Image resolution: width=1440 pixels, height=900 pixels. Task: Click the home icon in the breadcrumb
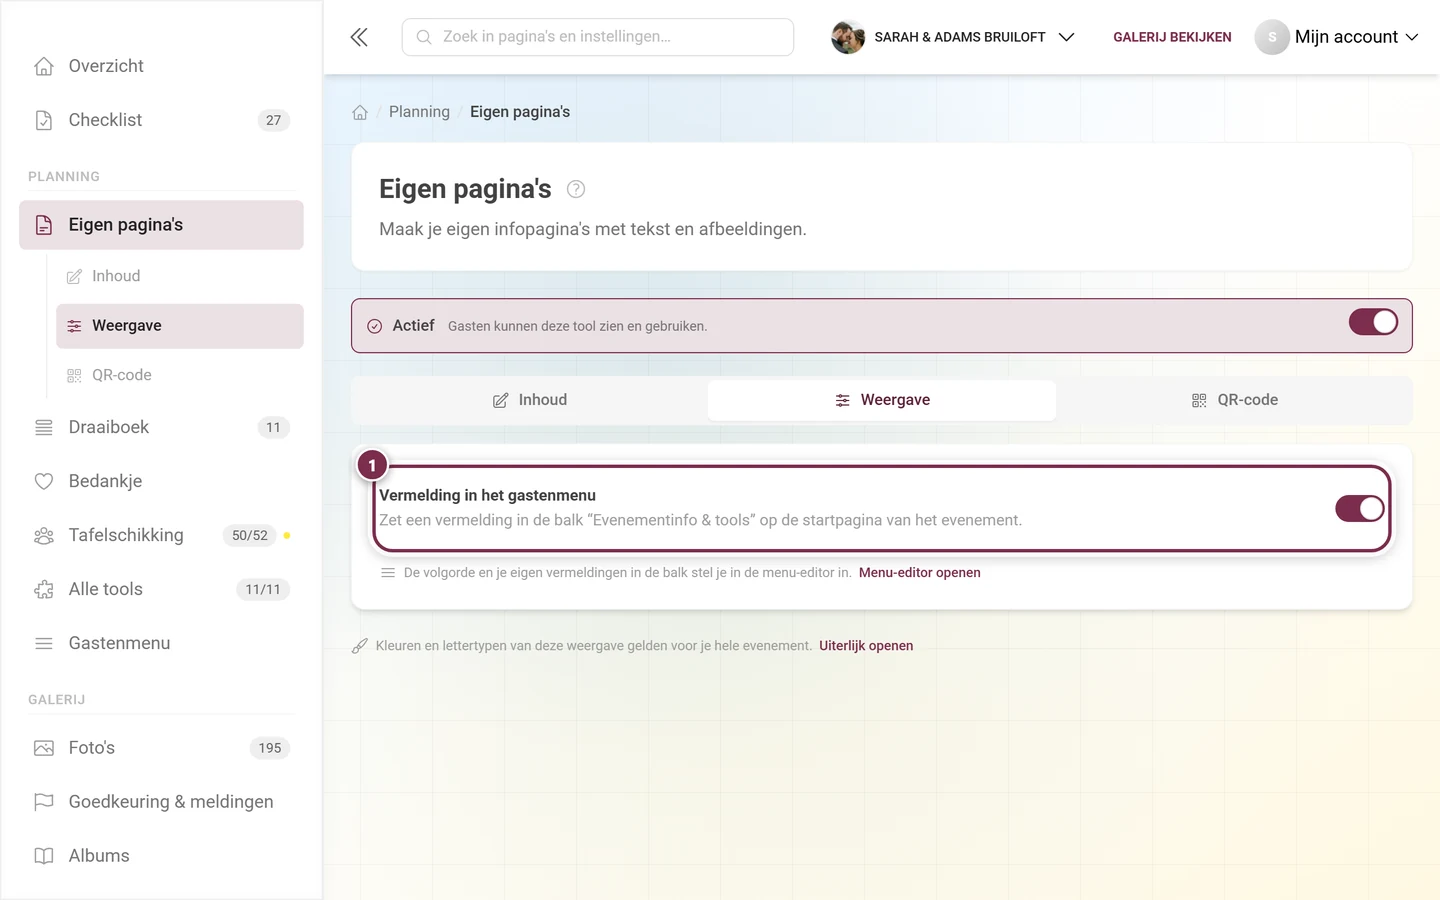360,112
